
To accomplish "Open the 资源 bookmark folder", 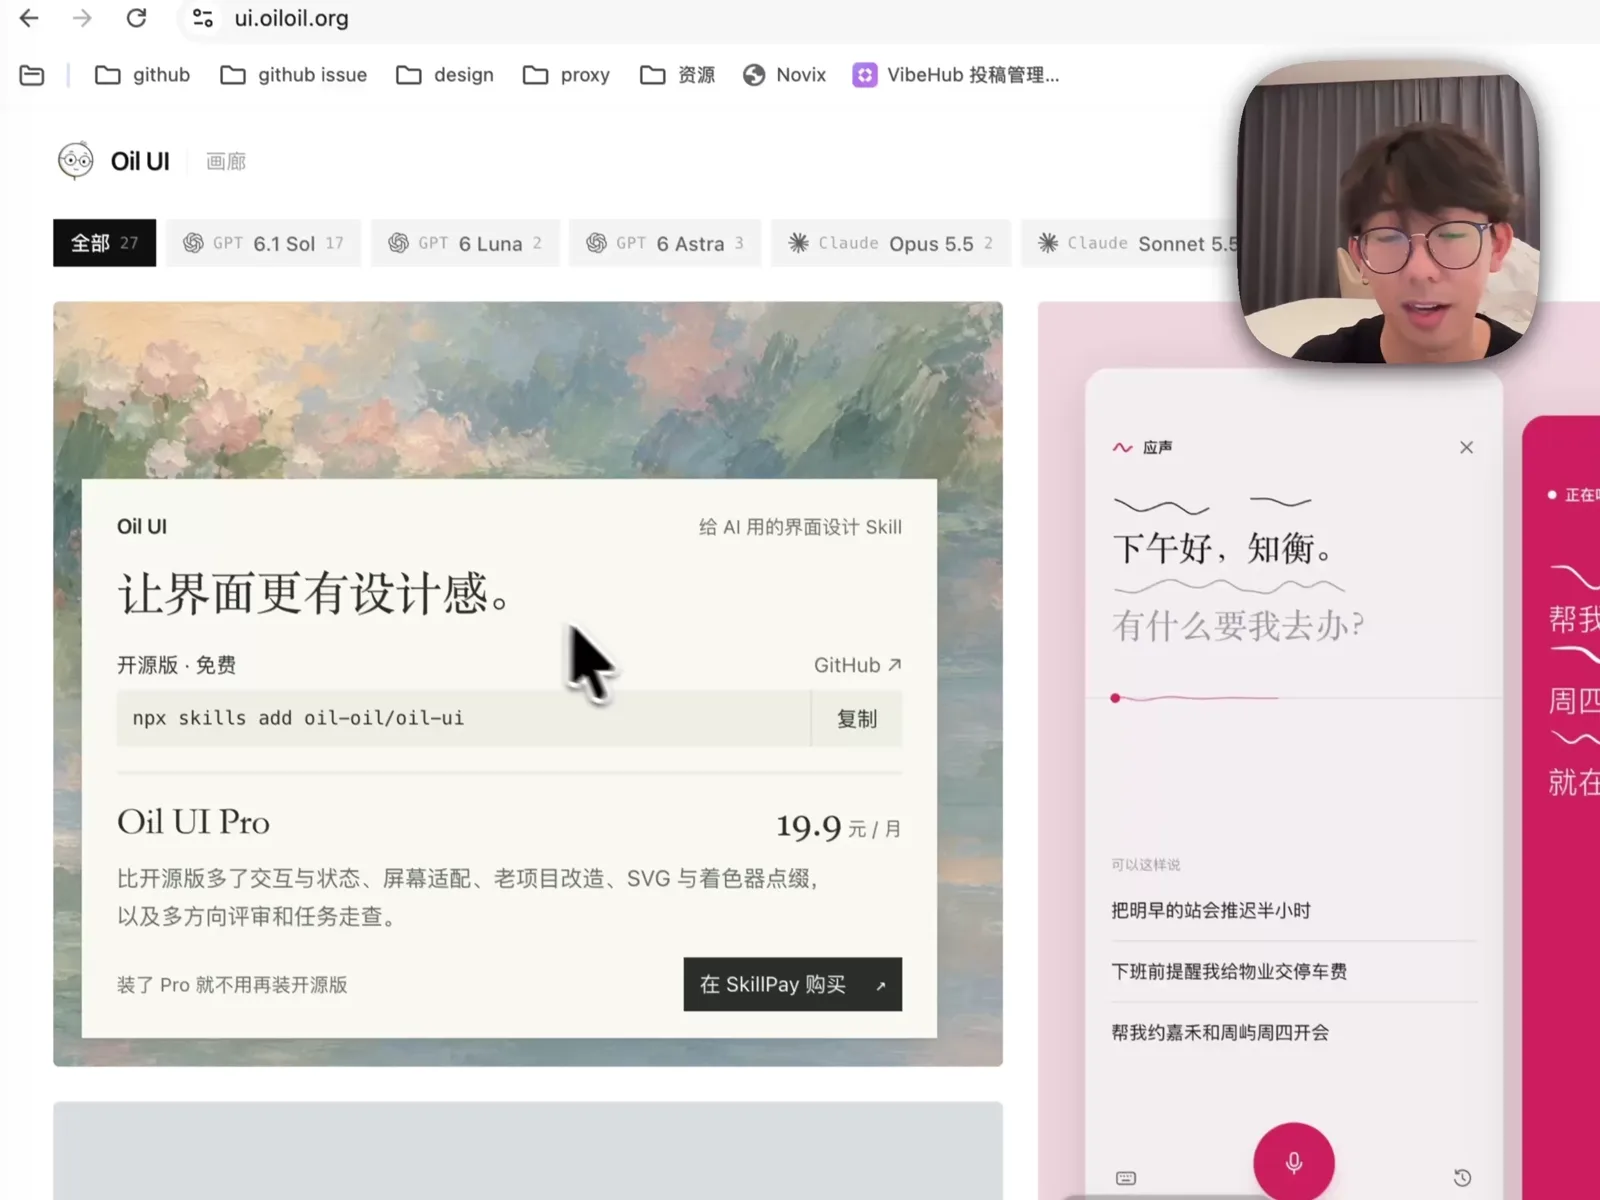I will pos(678,75).
